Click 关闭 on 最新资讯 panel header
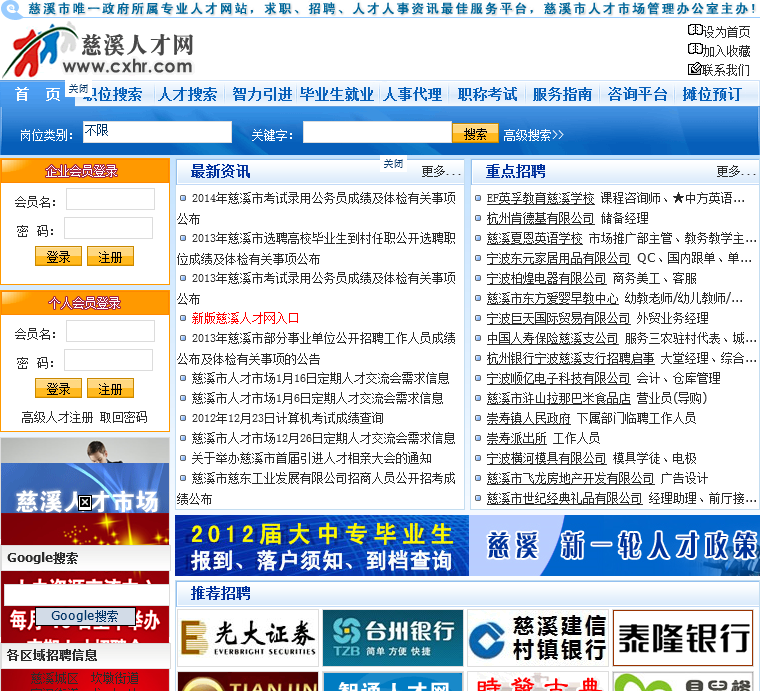This screenshot has height=691, width=760. pyautogui.click(x=393, y=164)
